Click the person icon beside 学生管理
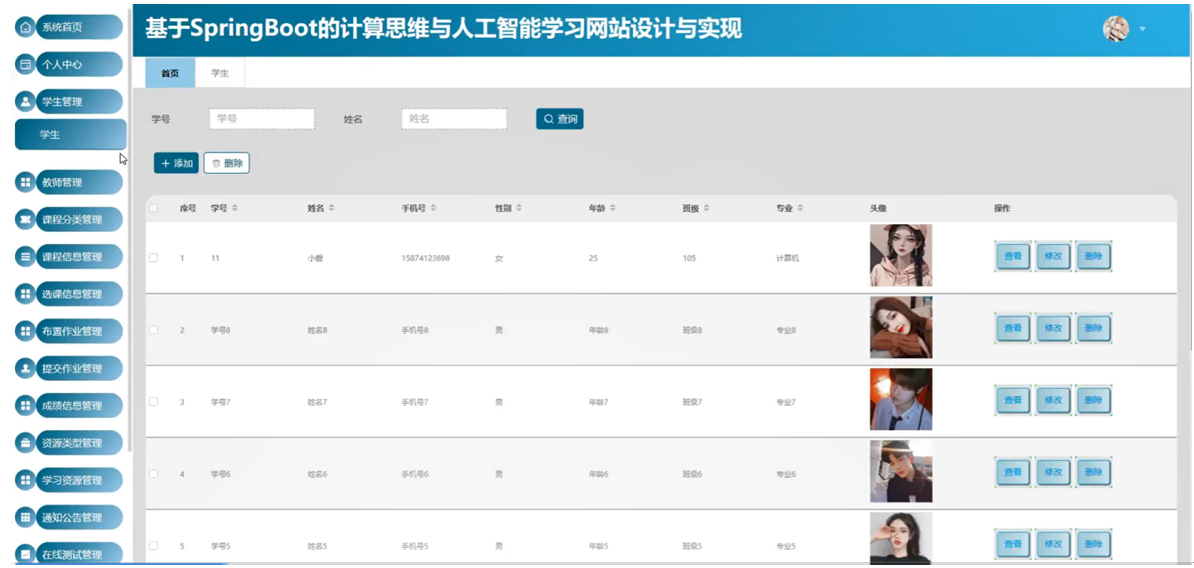1194x568 pixels. tap(25, 101)
